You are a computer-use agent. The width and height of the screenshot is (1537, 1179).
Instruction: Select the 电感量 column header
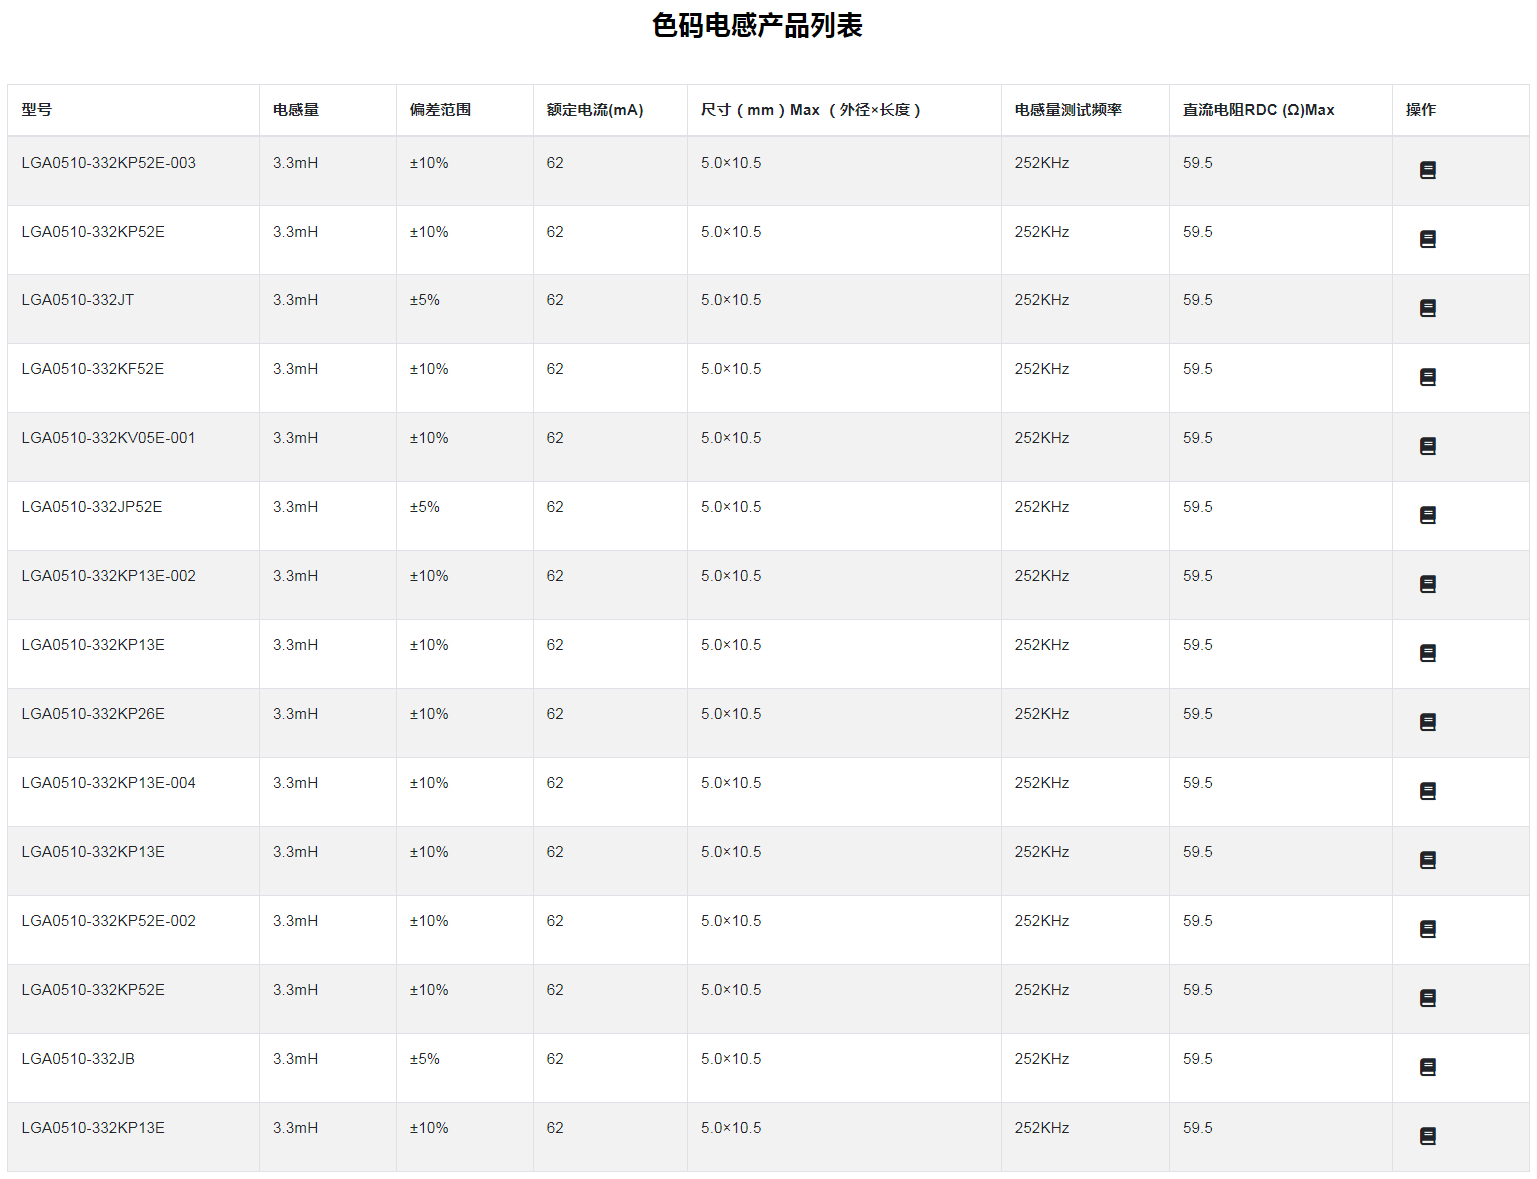coord(296,110)
